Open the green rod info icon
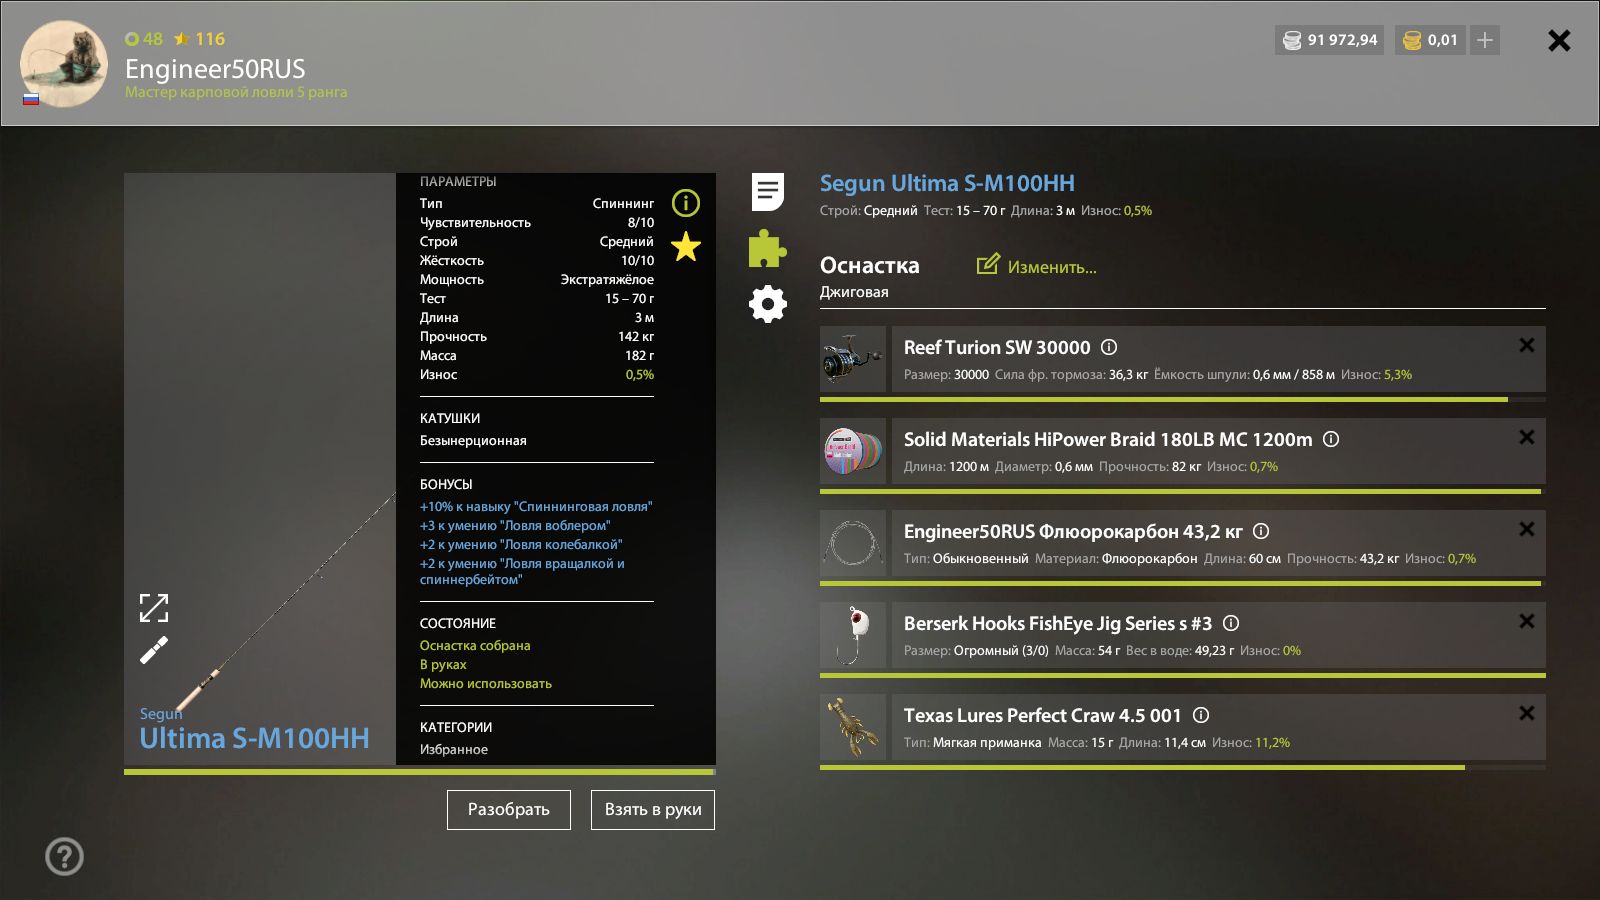The image size is (1600, 900). tap(686, 203)
